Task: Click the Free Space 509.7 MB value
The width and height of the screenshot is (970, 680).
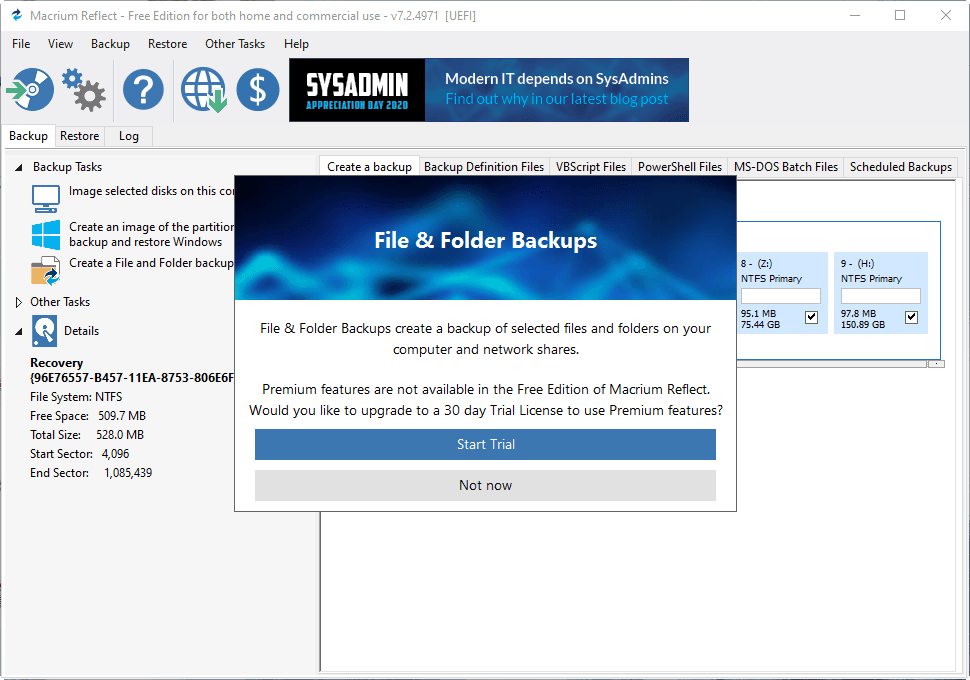Action: coord(122,416)
